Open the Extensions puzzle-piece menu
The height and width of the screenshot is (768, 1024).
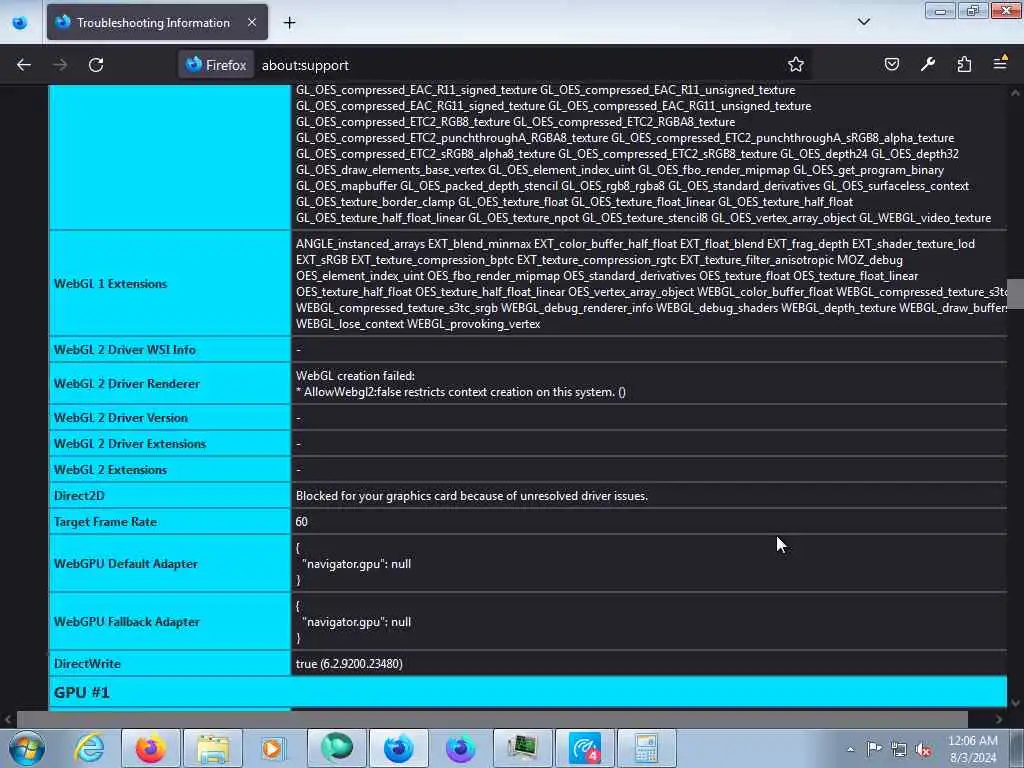(964, 64)
